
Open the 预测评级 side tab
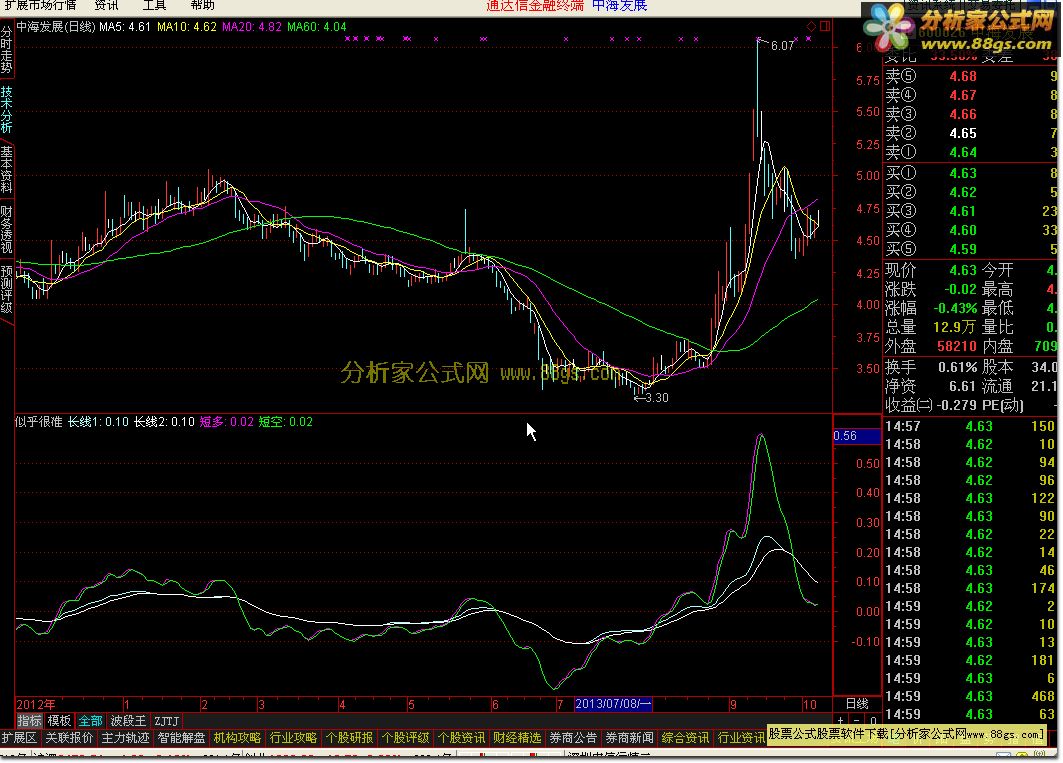click(6, 289)
